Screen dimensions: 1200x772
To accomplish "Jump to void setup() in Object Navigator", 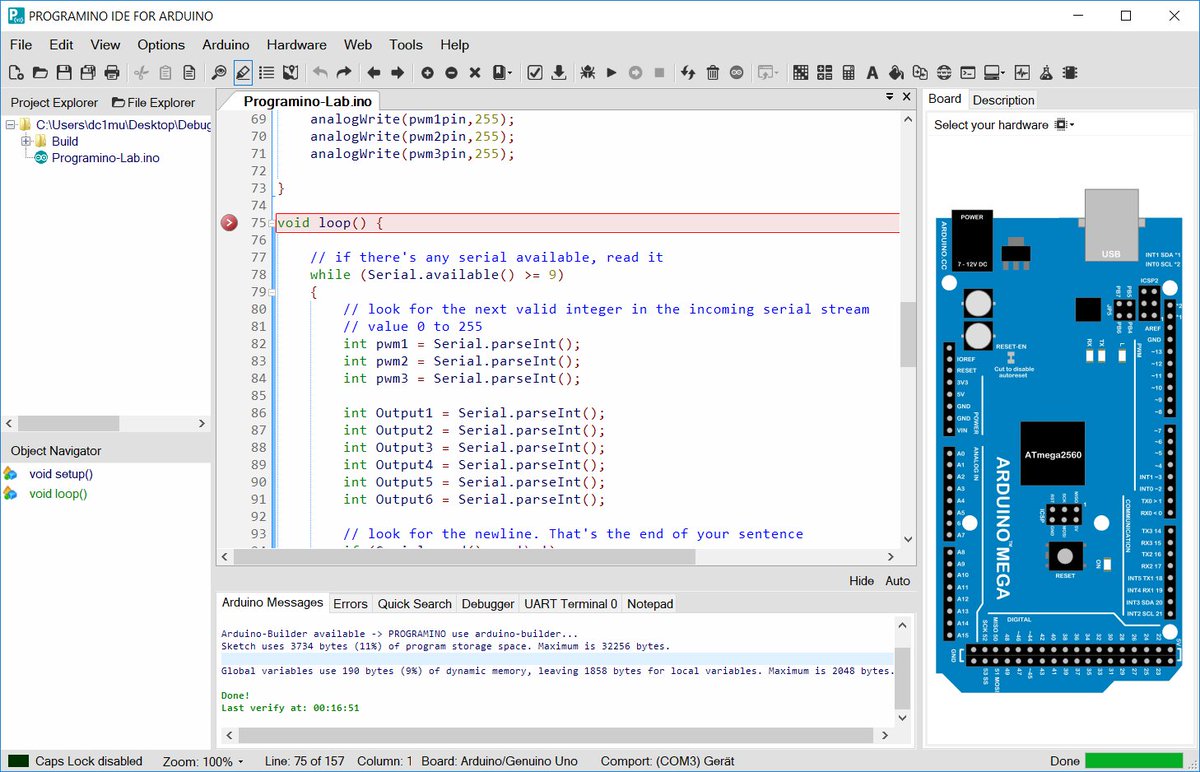I will pyautogui.click(x=61, y=474).
